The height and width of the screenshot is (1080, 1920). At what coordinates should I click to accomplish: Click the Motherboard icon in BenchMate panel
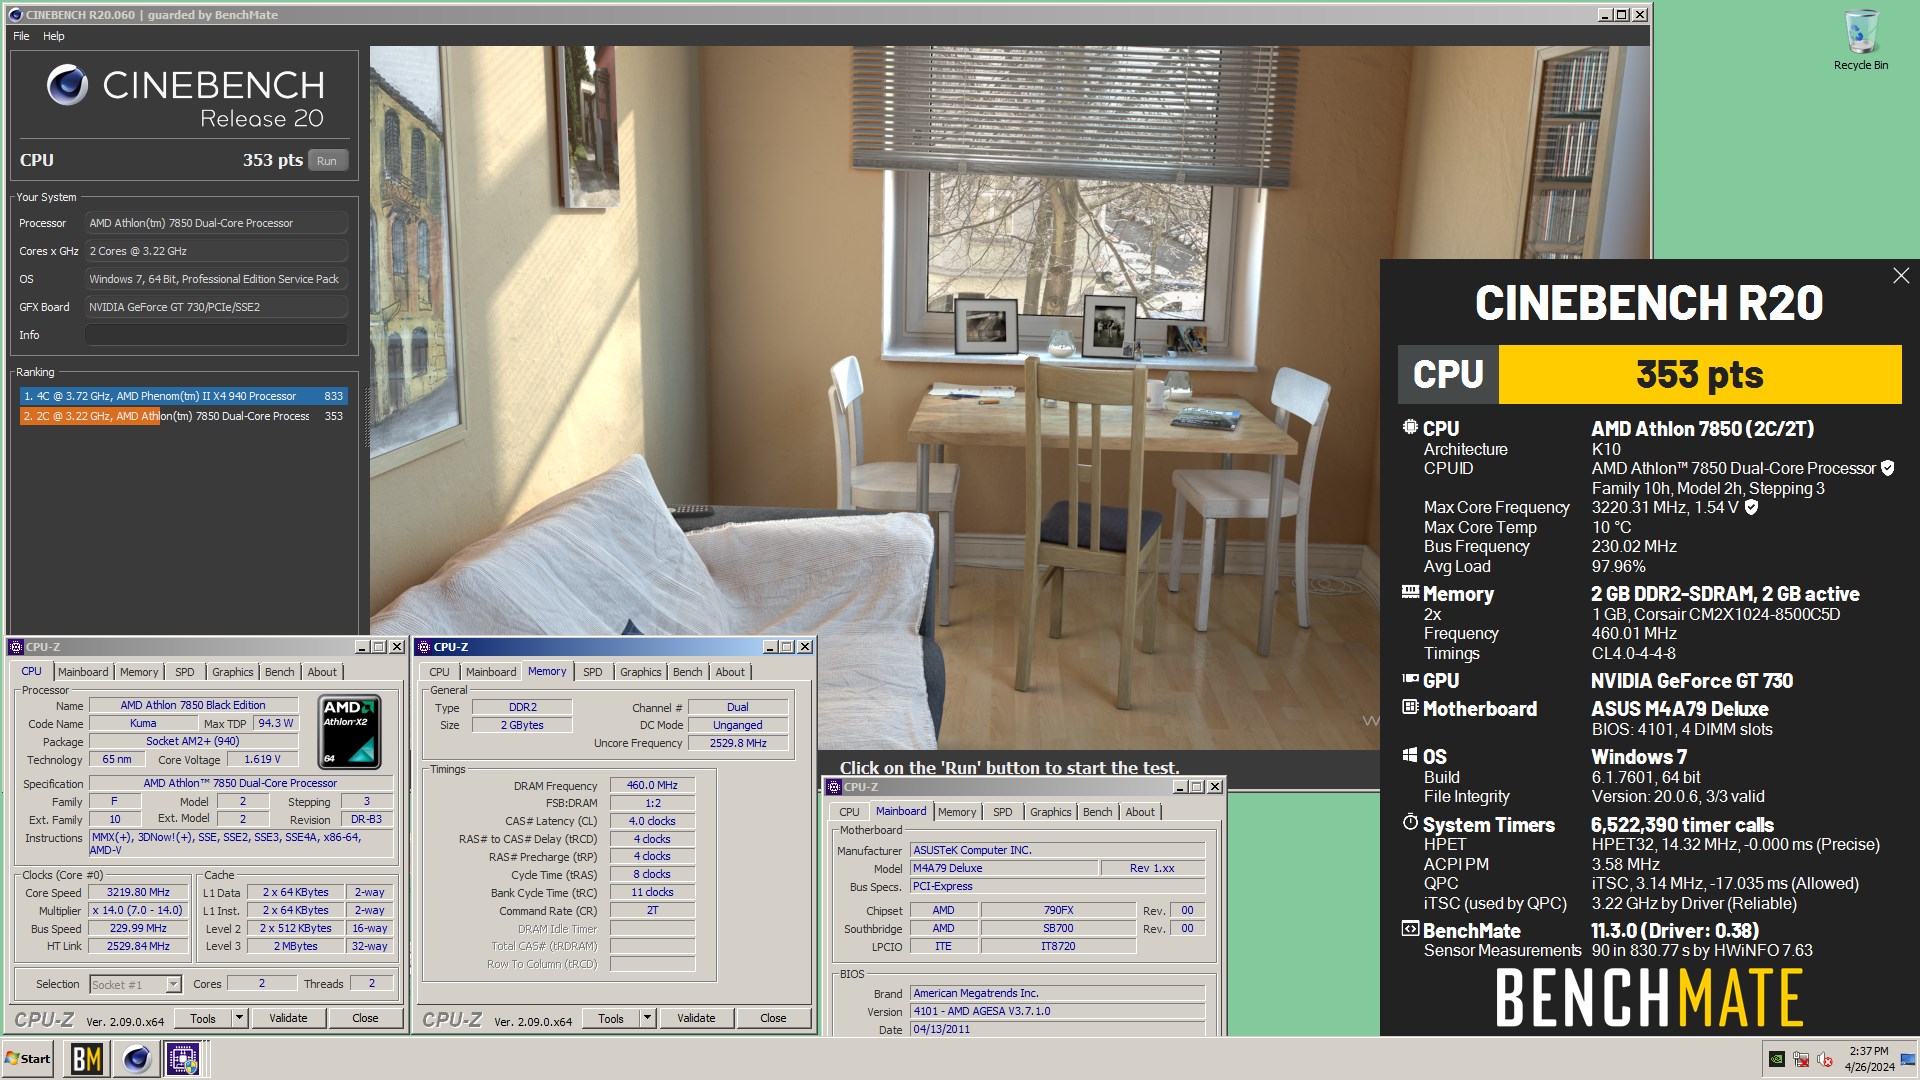[1410, 707]
